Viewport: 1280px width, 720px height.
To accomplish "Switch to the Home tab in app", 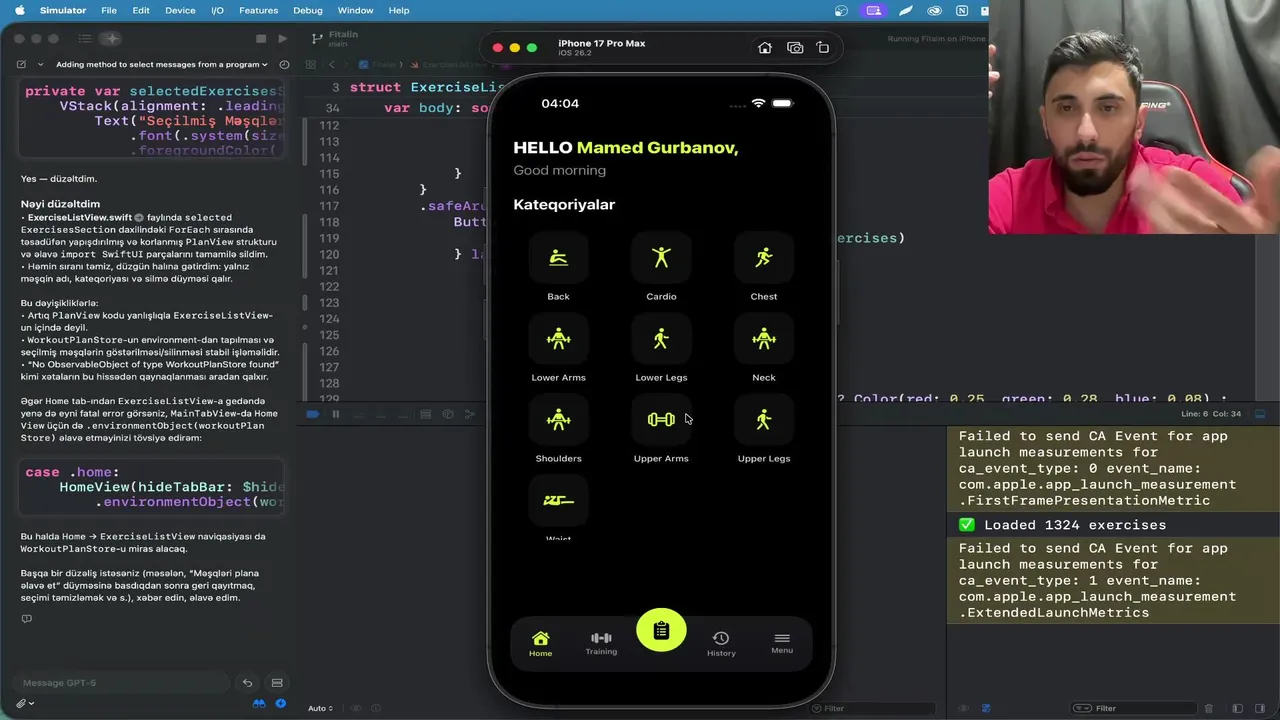I will [540, 644].
